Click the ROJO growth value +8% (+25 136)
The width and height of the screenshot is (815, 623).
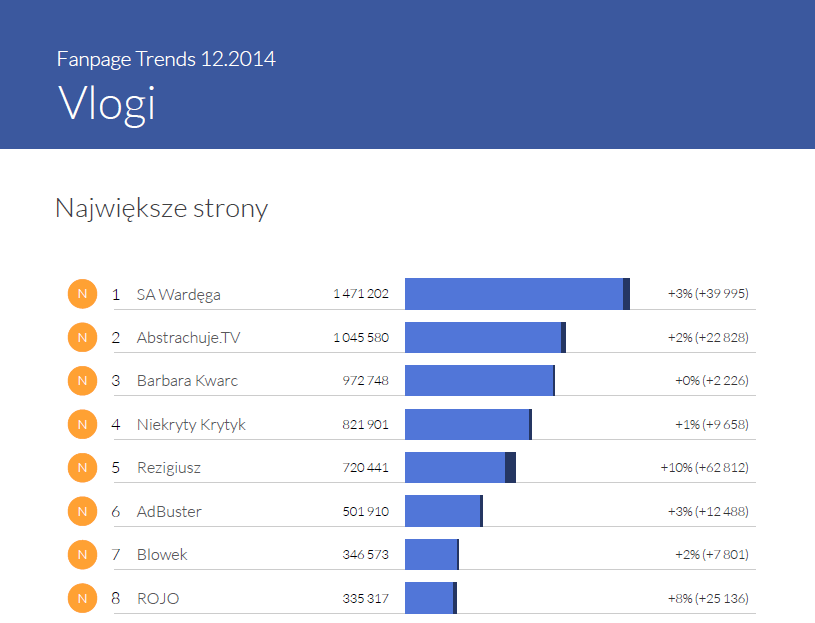coord(708,599)
